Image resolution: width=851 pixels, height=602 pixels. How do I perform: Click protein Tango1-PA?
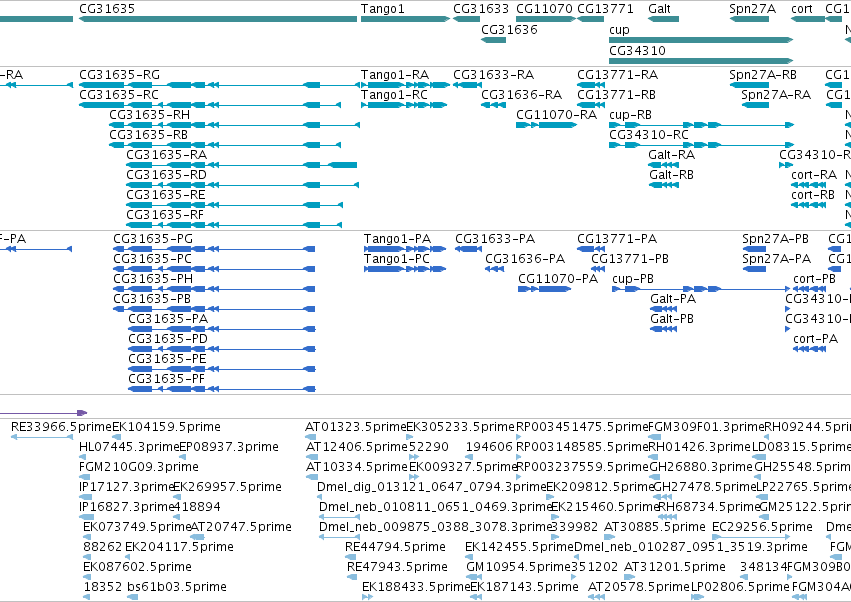tap(397, 239)
